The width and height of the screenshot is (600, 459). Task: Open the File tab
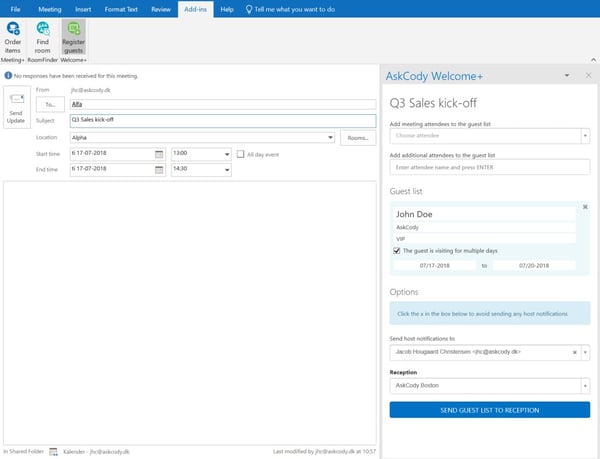[x=15, y=9]
